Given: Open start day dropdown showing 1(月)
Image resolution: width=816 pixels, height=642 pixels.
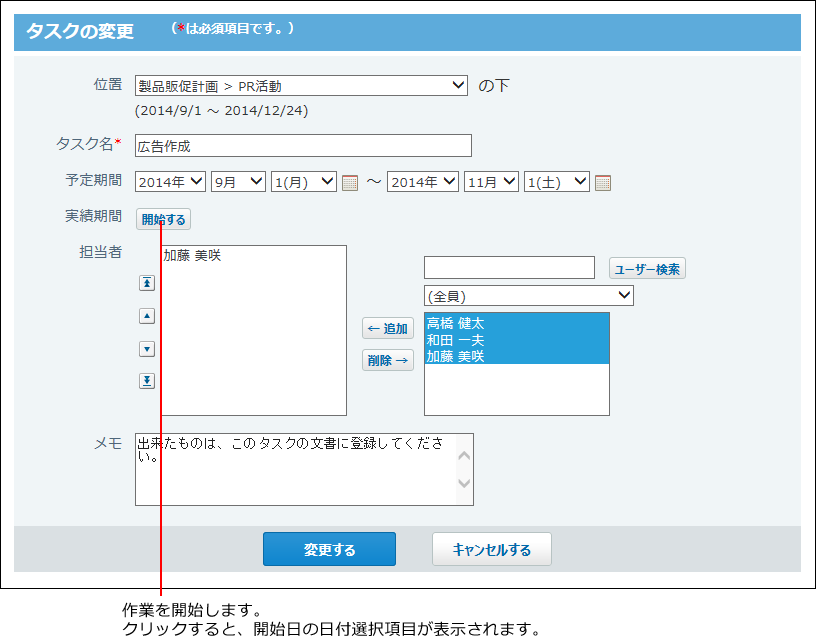Looking at the screenshot, I should click(x=304, y=182).
